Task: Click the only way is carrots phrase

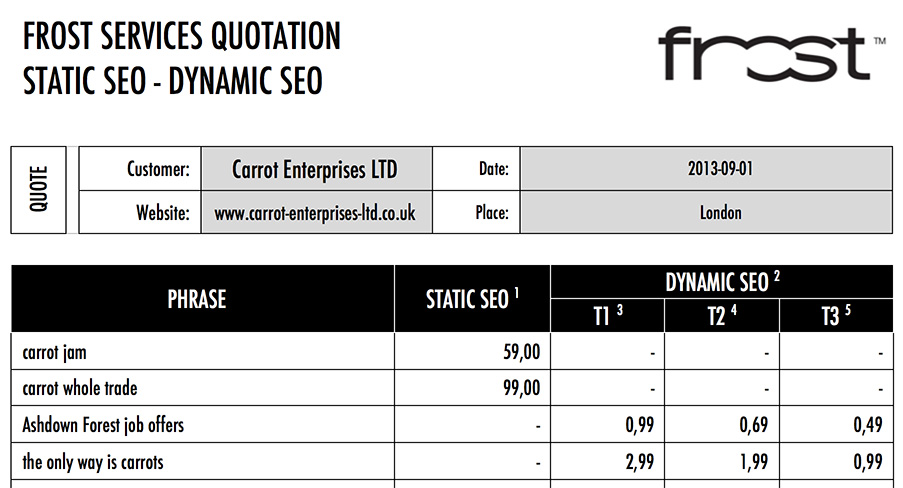Action: pyautogui.click(x=93, y=462)
